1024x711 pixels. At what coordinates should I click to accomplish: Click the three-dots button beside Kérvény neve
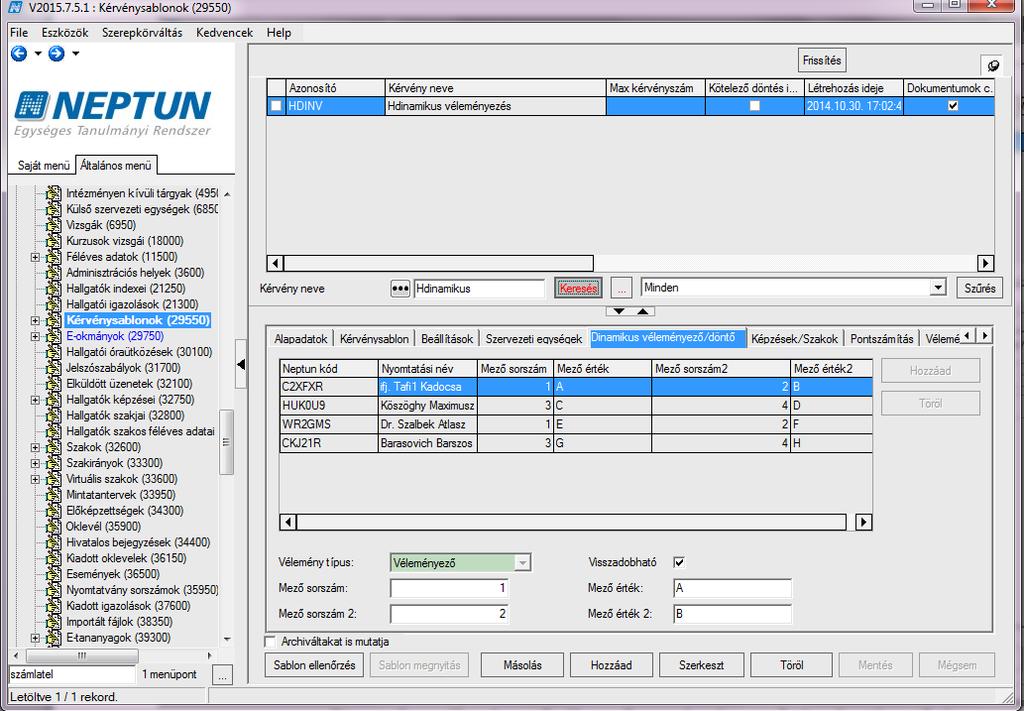click(x=400, y=289)
